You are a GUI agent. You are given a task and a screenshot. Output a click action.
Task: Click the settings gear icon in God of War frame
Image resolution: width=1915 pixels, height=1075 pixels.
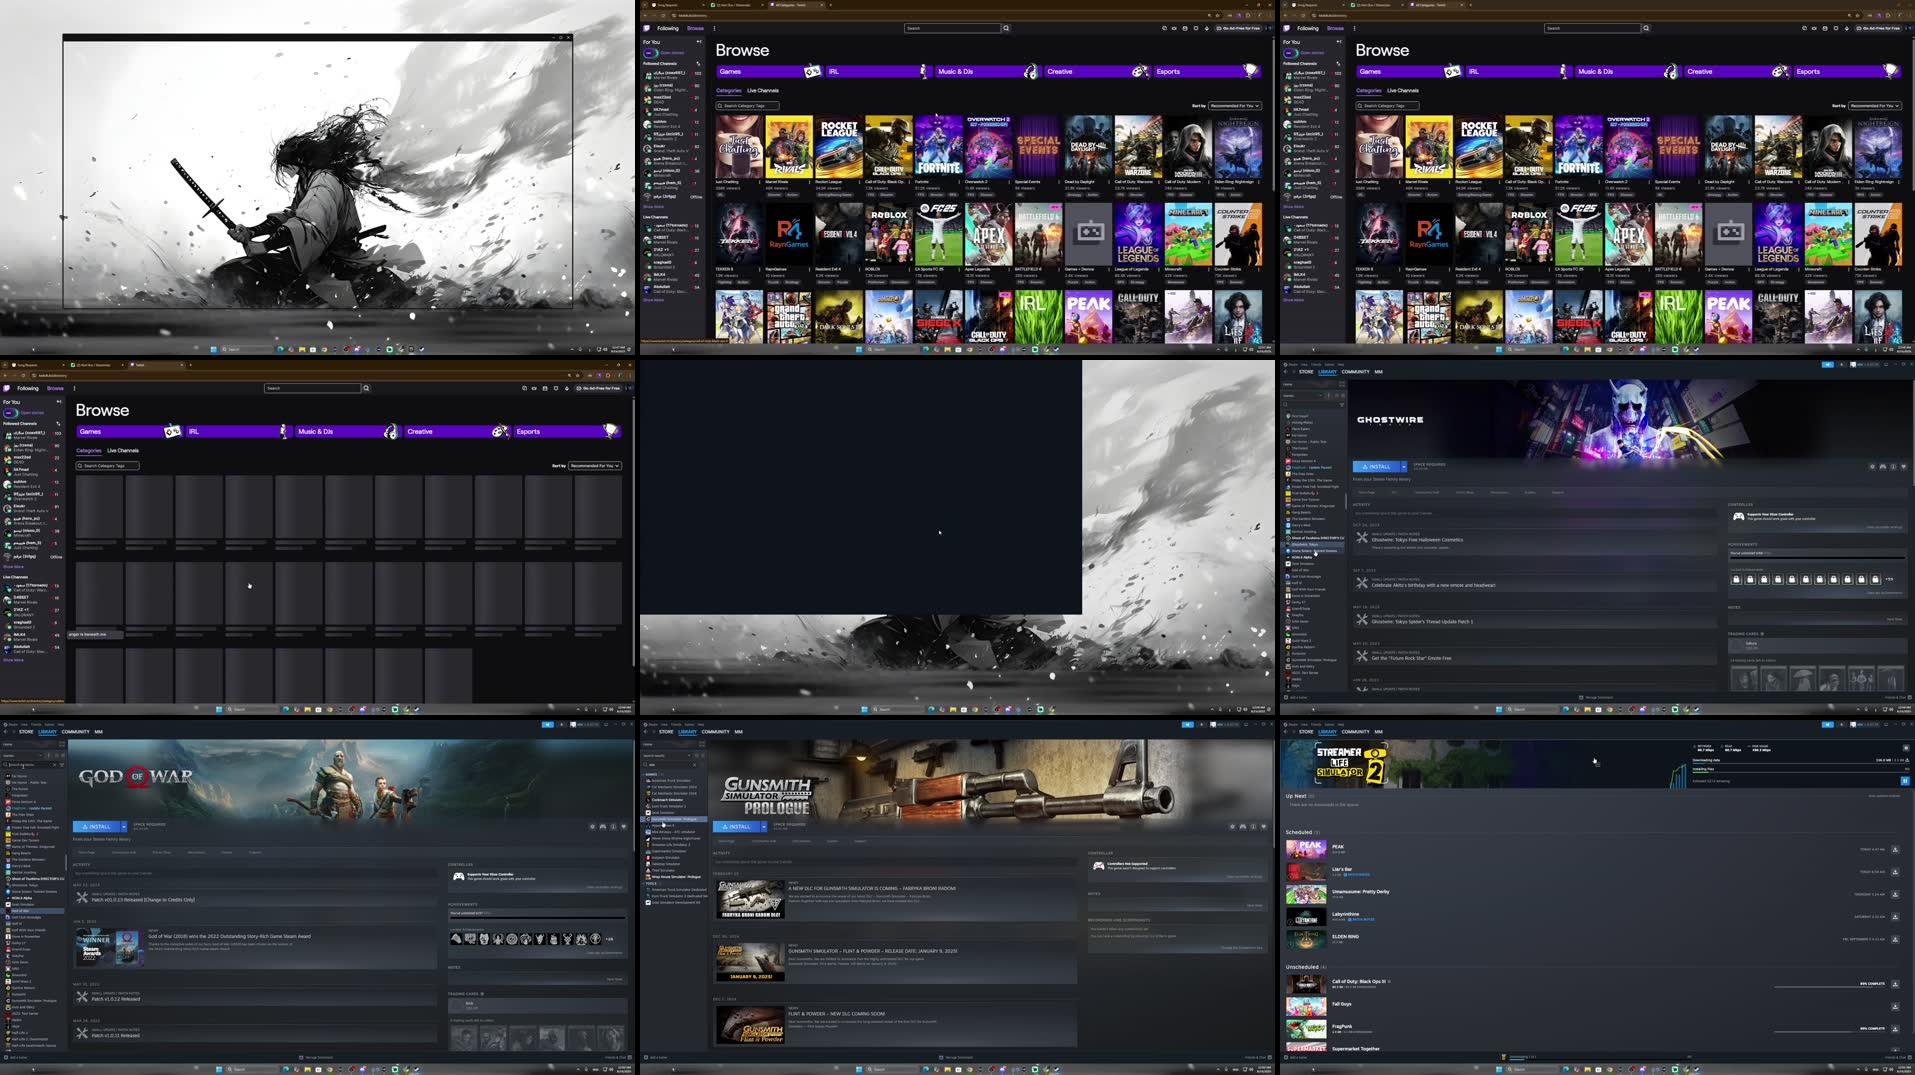point(592,827)
